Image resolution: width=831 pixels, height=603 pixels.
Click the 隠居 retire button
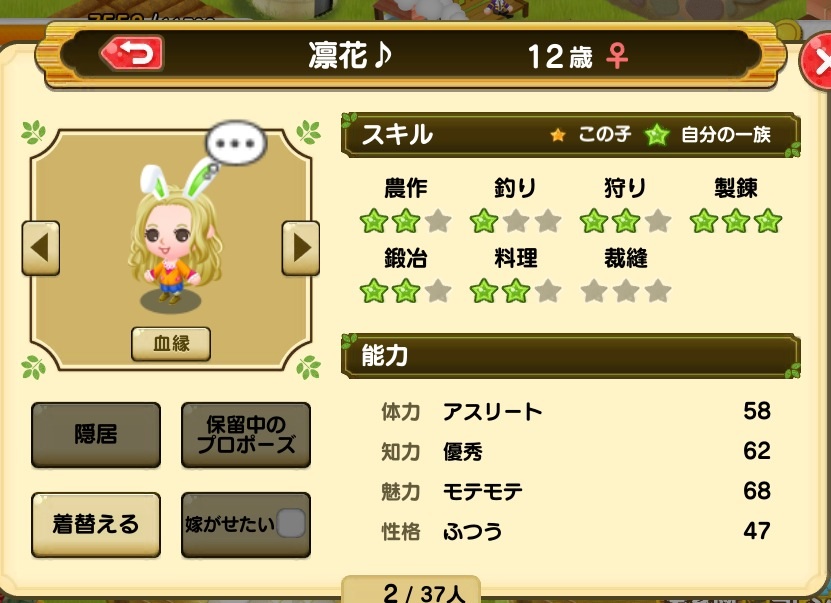click(x=96, y=435)
